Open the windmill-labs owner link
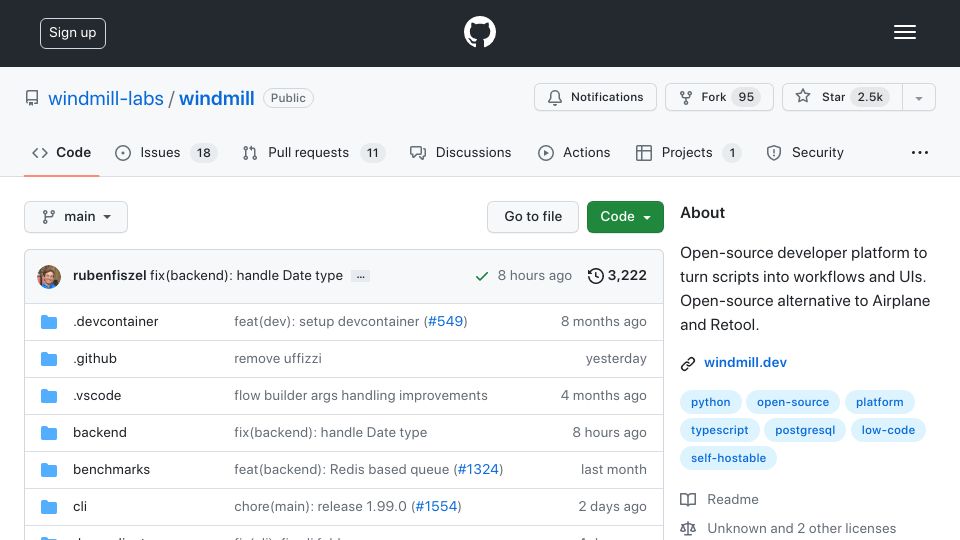Screen dimensions: 960x540 point(106,99)
